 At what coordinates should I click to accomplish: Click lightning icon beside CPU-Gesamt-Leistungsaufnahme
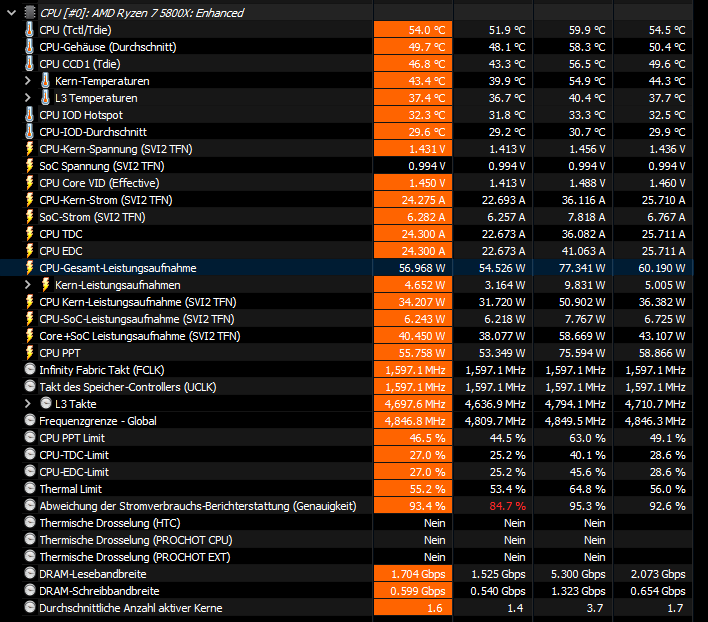pos(29,268)
